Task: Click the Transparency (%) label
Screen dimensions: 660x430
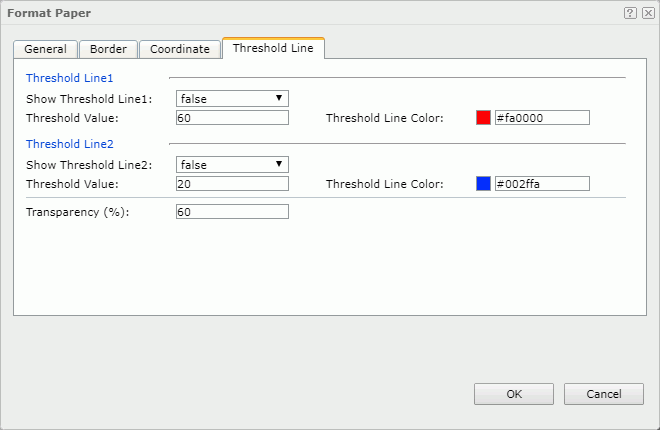Action: pyautogui.click(x=77, y=212)
